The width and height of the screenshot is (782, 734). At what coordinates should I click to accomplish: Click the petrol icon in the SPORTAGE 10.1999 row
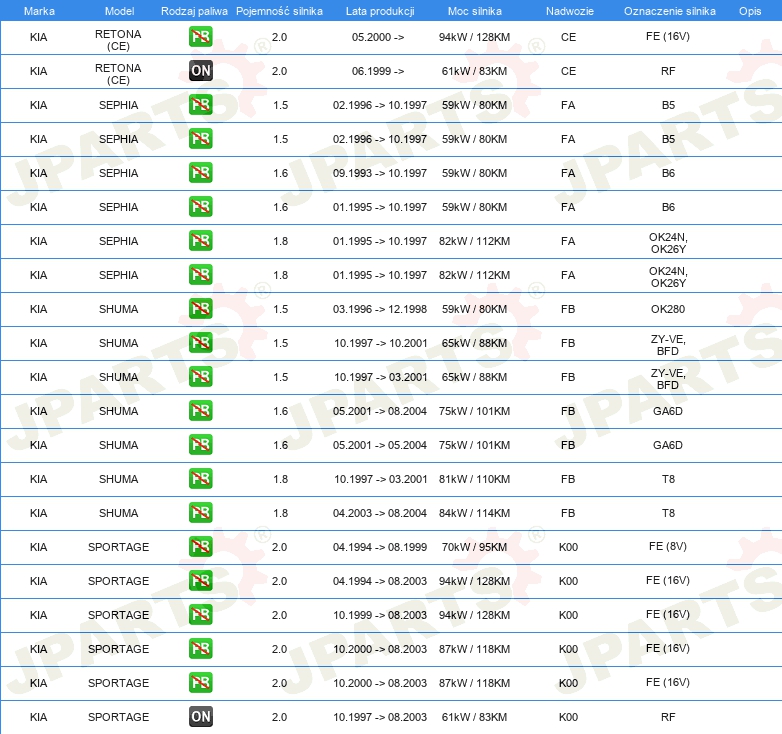point(200,614)
